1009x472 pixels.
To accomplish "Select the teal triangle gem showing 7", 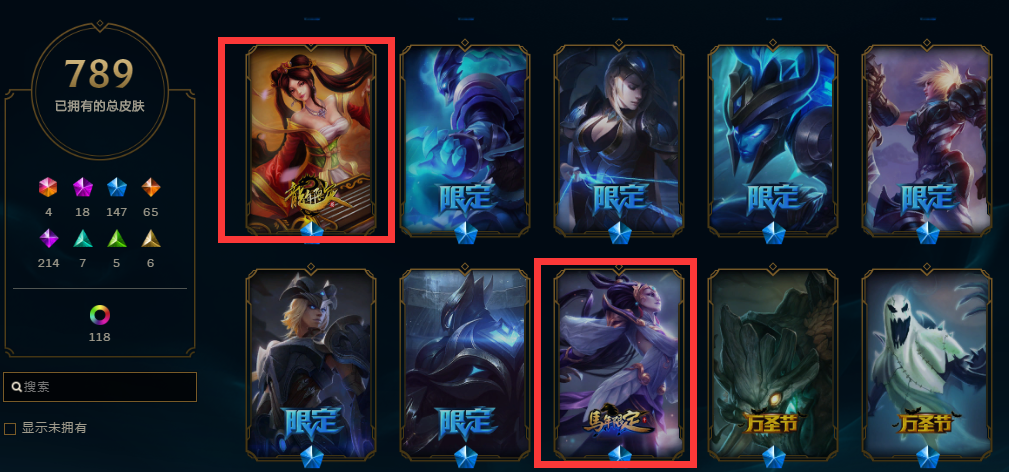I will tap(82, 238).
